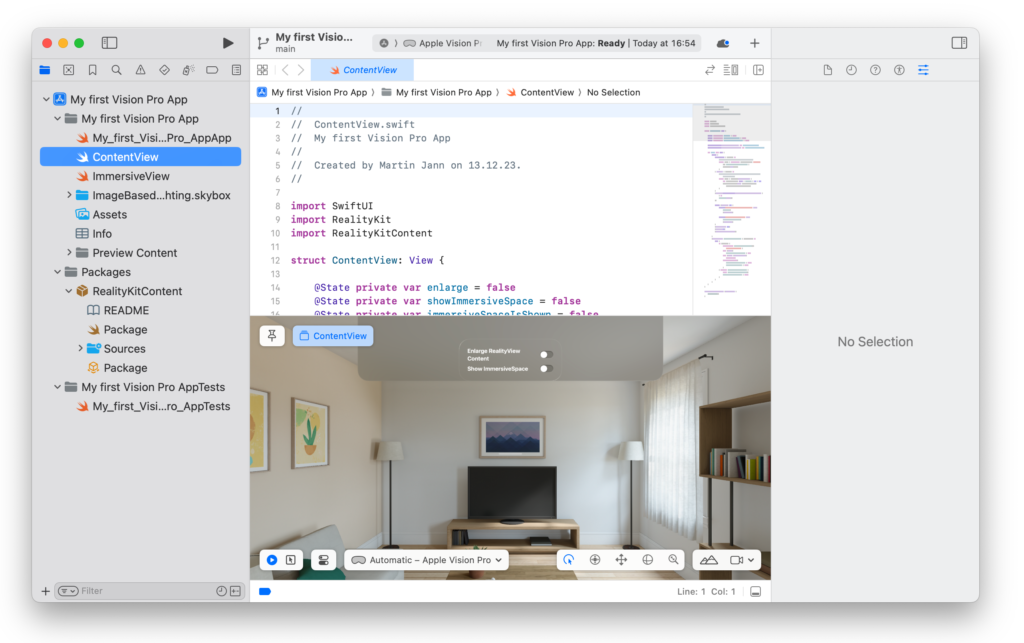The height and width of the screenshot is (643, 1024).
Task: Open the History inspector clock icon
Action: coord(851,69)
